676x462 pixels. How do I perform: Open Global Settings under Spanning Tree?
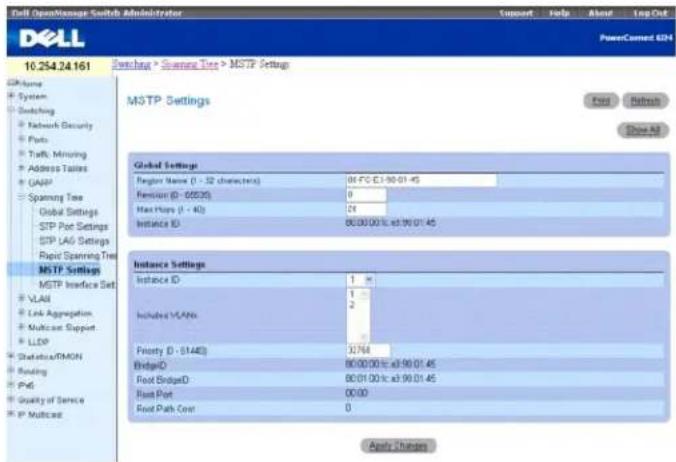(69, 212)
